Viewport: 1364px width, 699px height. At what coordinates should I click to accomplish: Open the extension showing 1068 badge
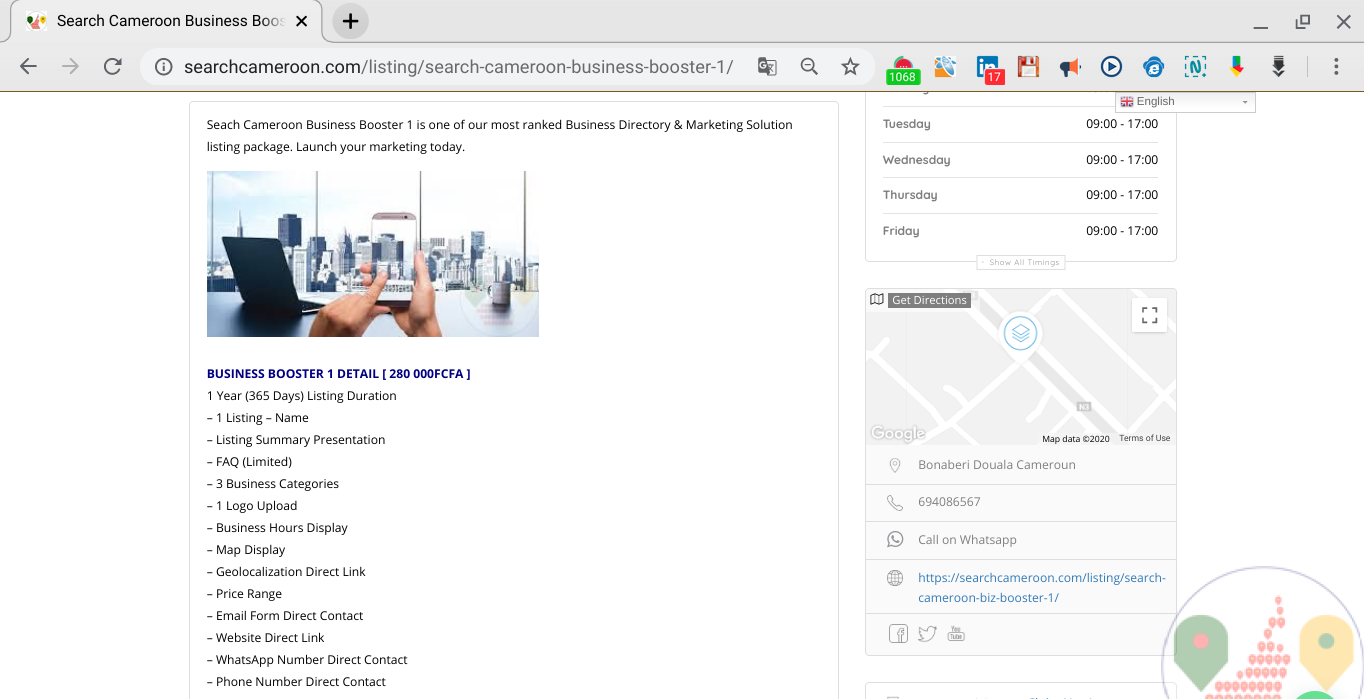pyautogui.click(x=903, y=69)
